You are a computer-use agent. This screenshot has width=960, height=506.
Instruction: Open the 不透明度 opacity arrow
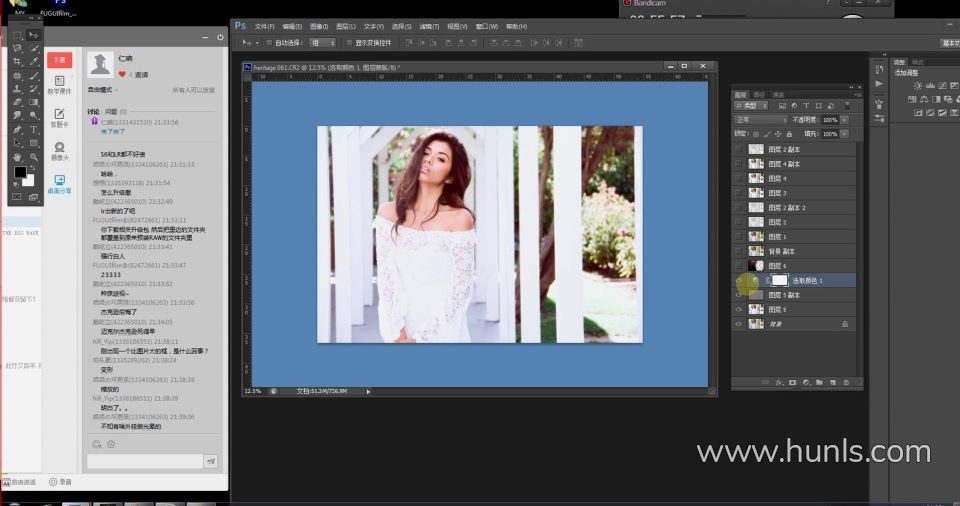coord(845,120)
